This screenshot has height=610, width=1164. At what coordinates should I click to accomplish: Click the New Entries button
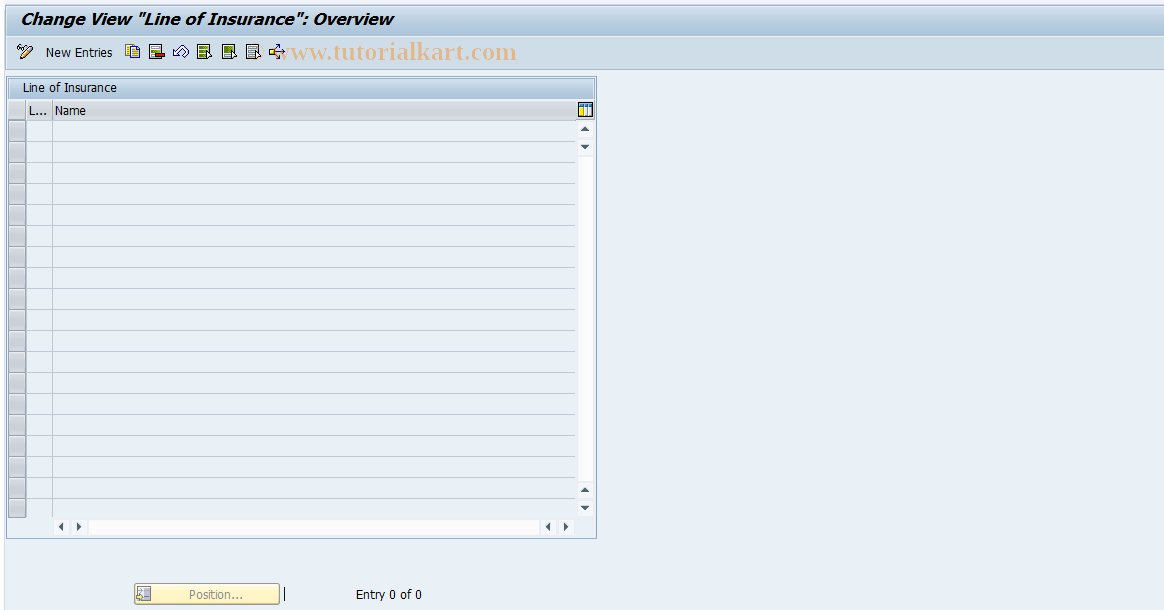[79, 53]
